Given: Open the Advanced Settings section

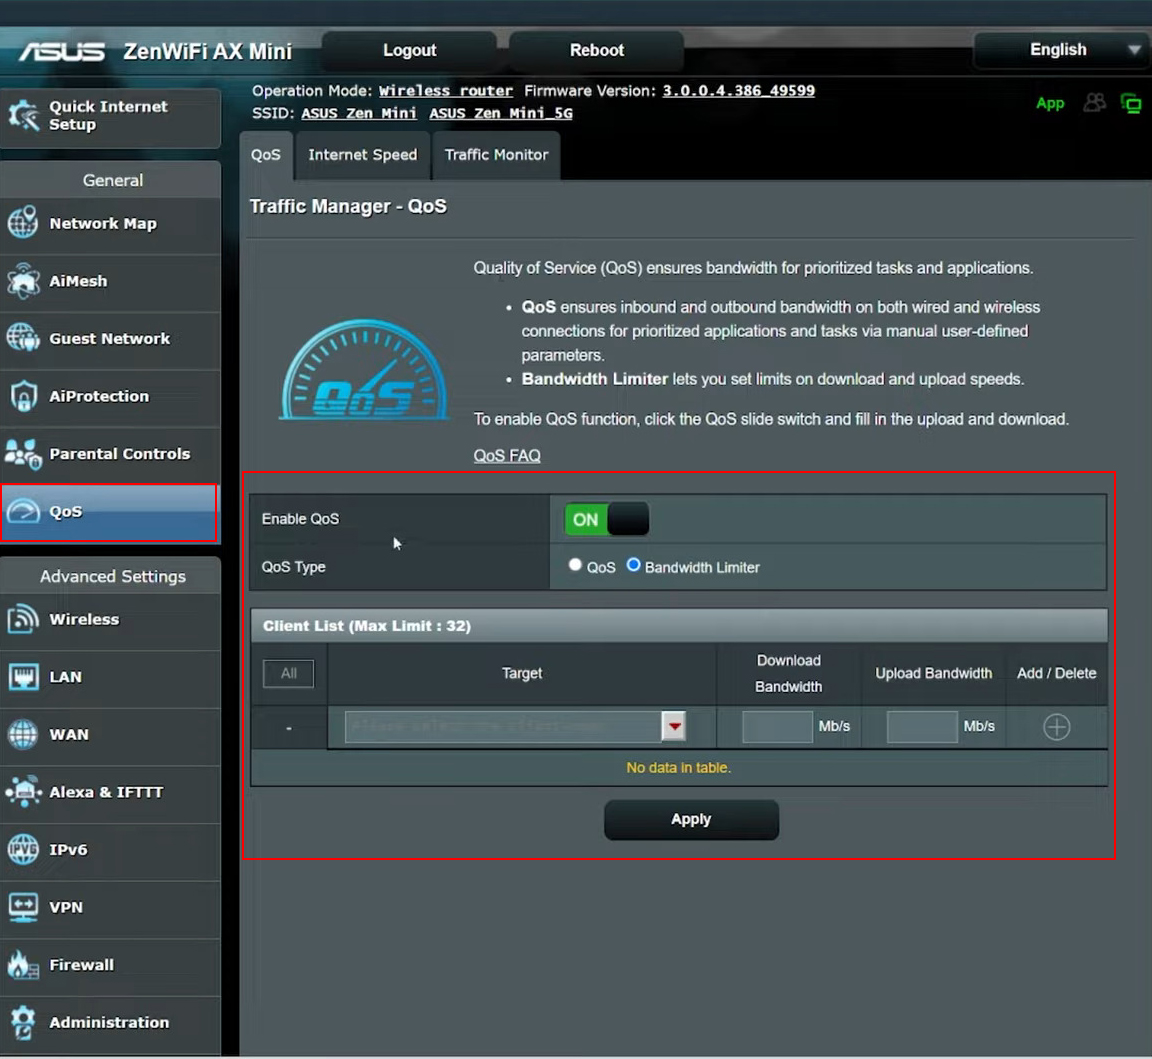Looking at the screenshot, I should point(112,576).
